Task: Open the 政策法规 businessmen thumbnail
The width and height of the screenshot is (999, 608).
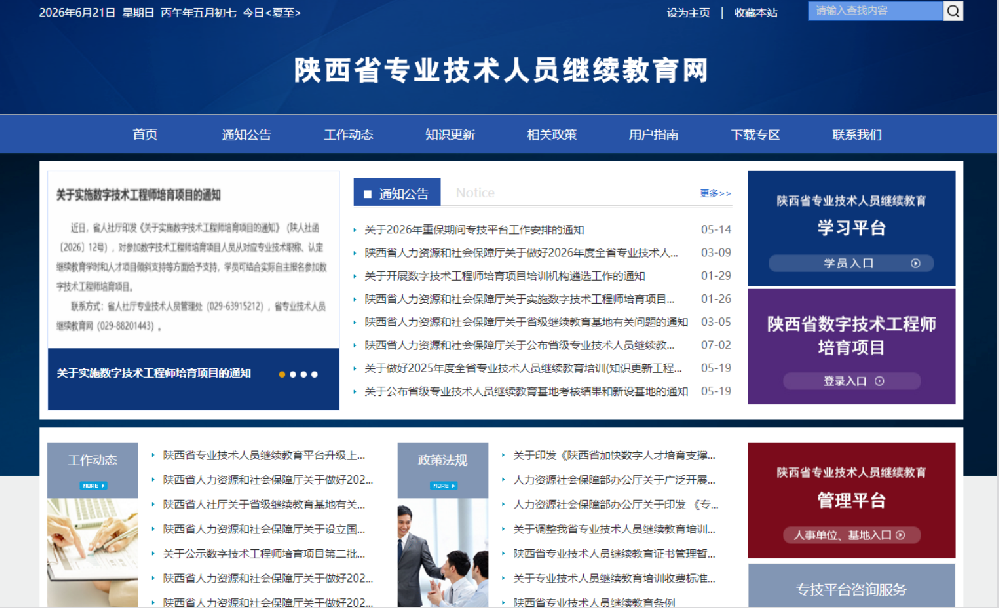Action: (443, 553)
